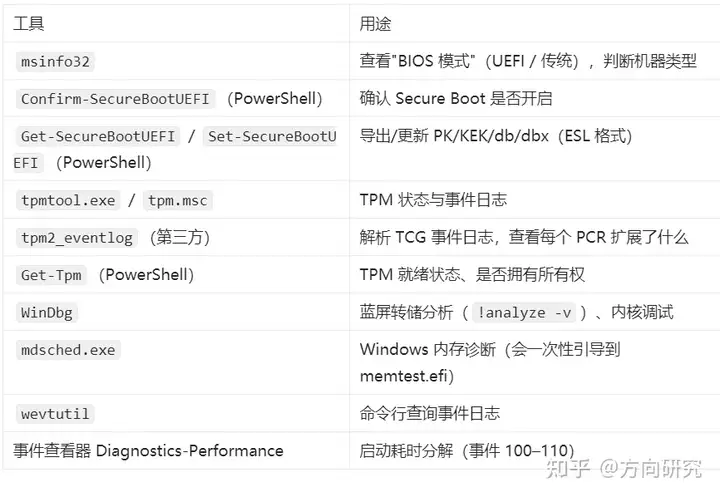The width and height of the screenshot is (720, 497).
Task: Click the memtest.efi description text
Action: [407, 376]
